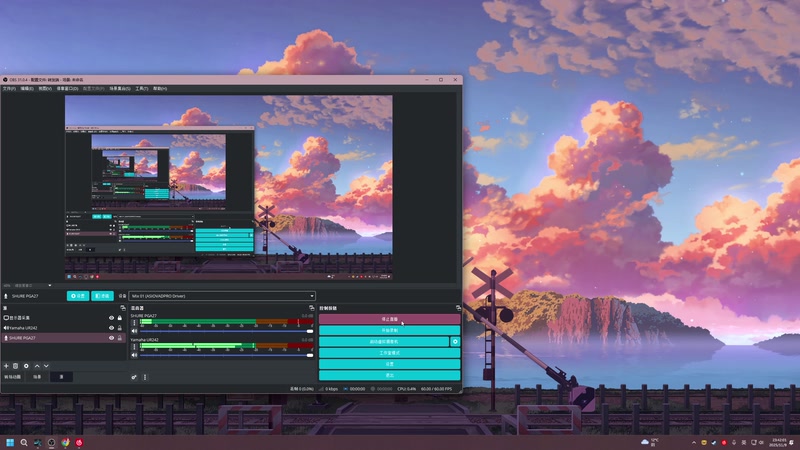Open the 视图(V) View menu
Screen dimensions: 800x450
coord(45,89)
